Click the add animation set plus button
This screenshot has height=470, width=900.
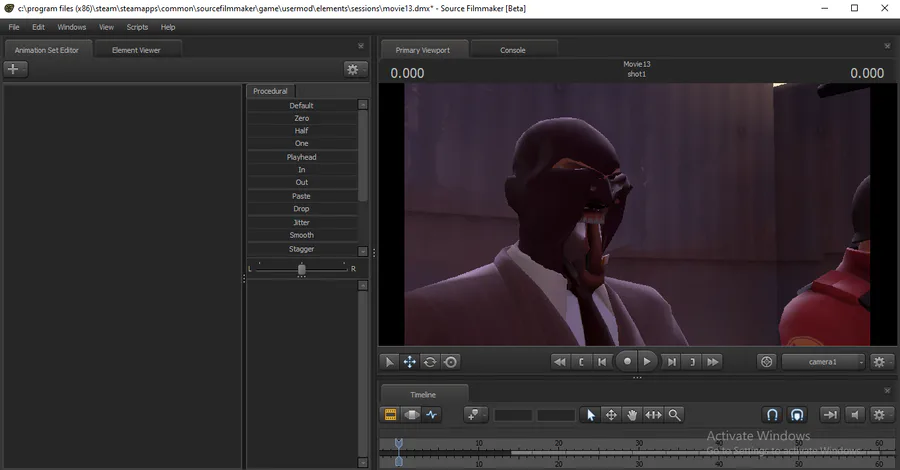pyautogui.click(x=15, y=69)
